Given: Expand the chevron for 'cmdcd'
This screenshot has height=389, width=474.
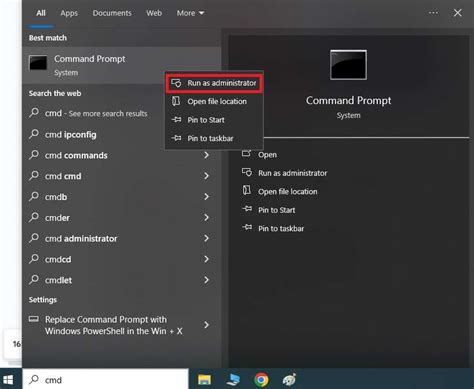Looking at the screenshot, I should pyautogui.click(x=206, y=259).
